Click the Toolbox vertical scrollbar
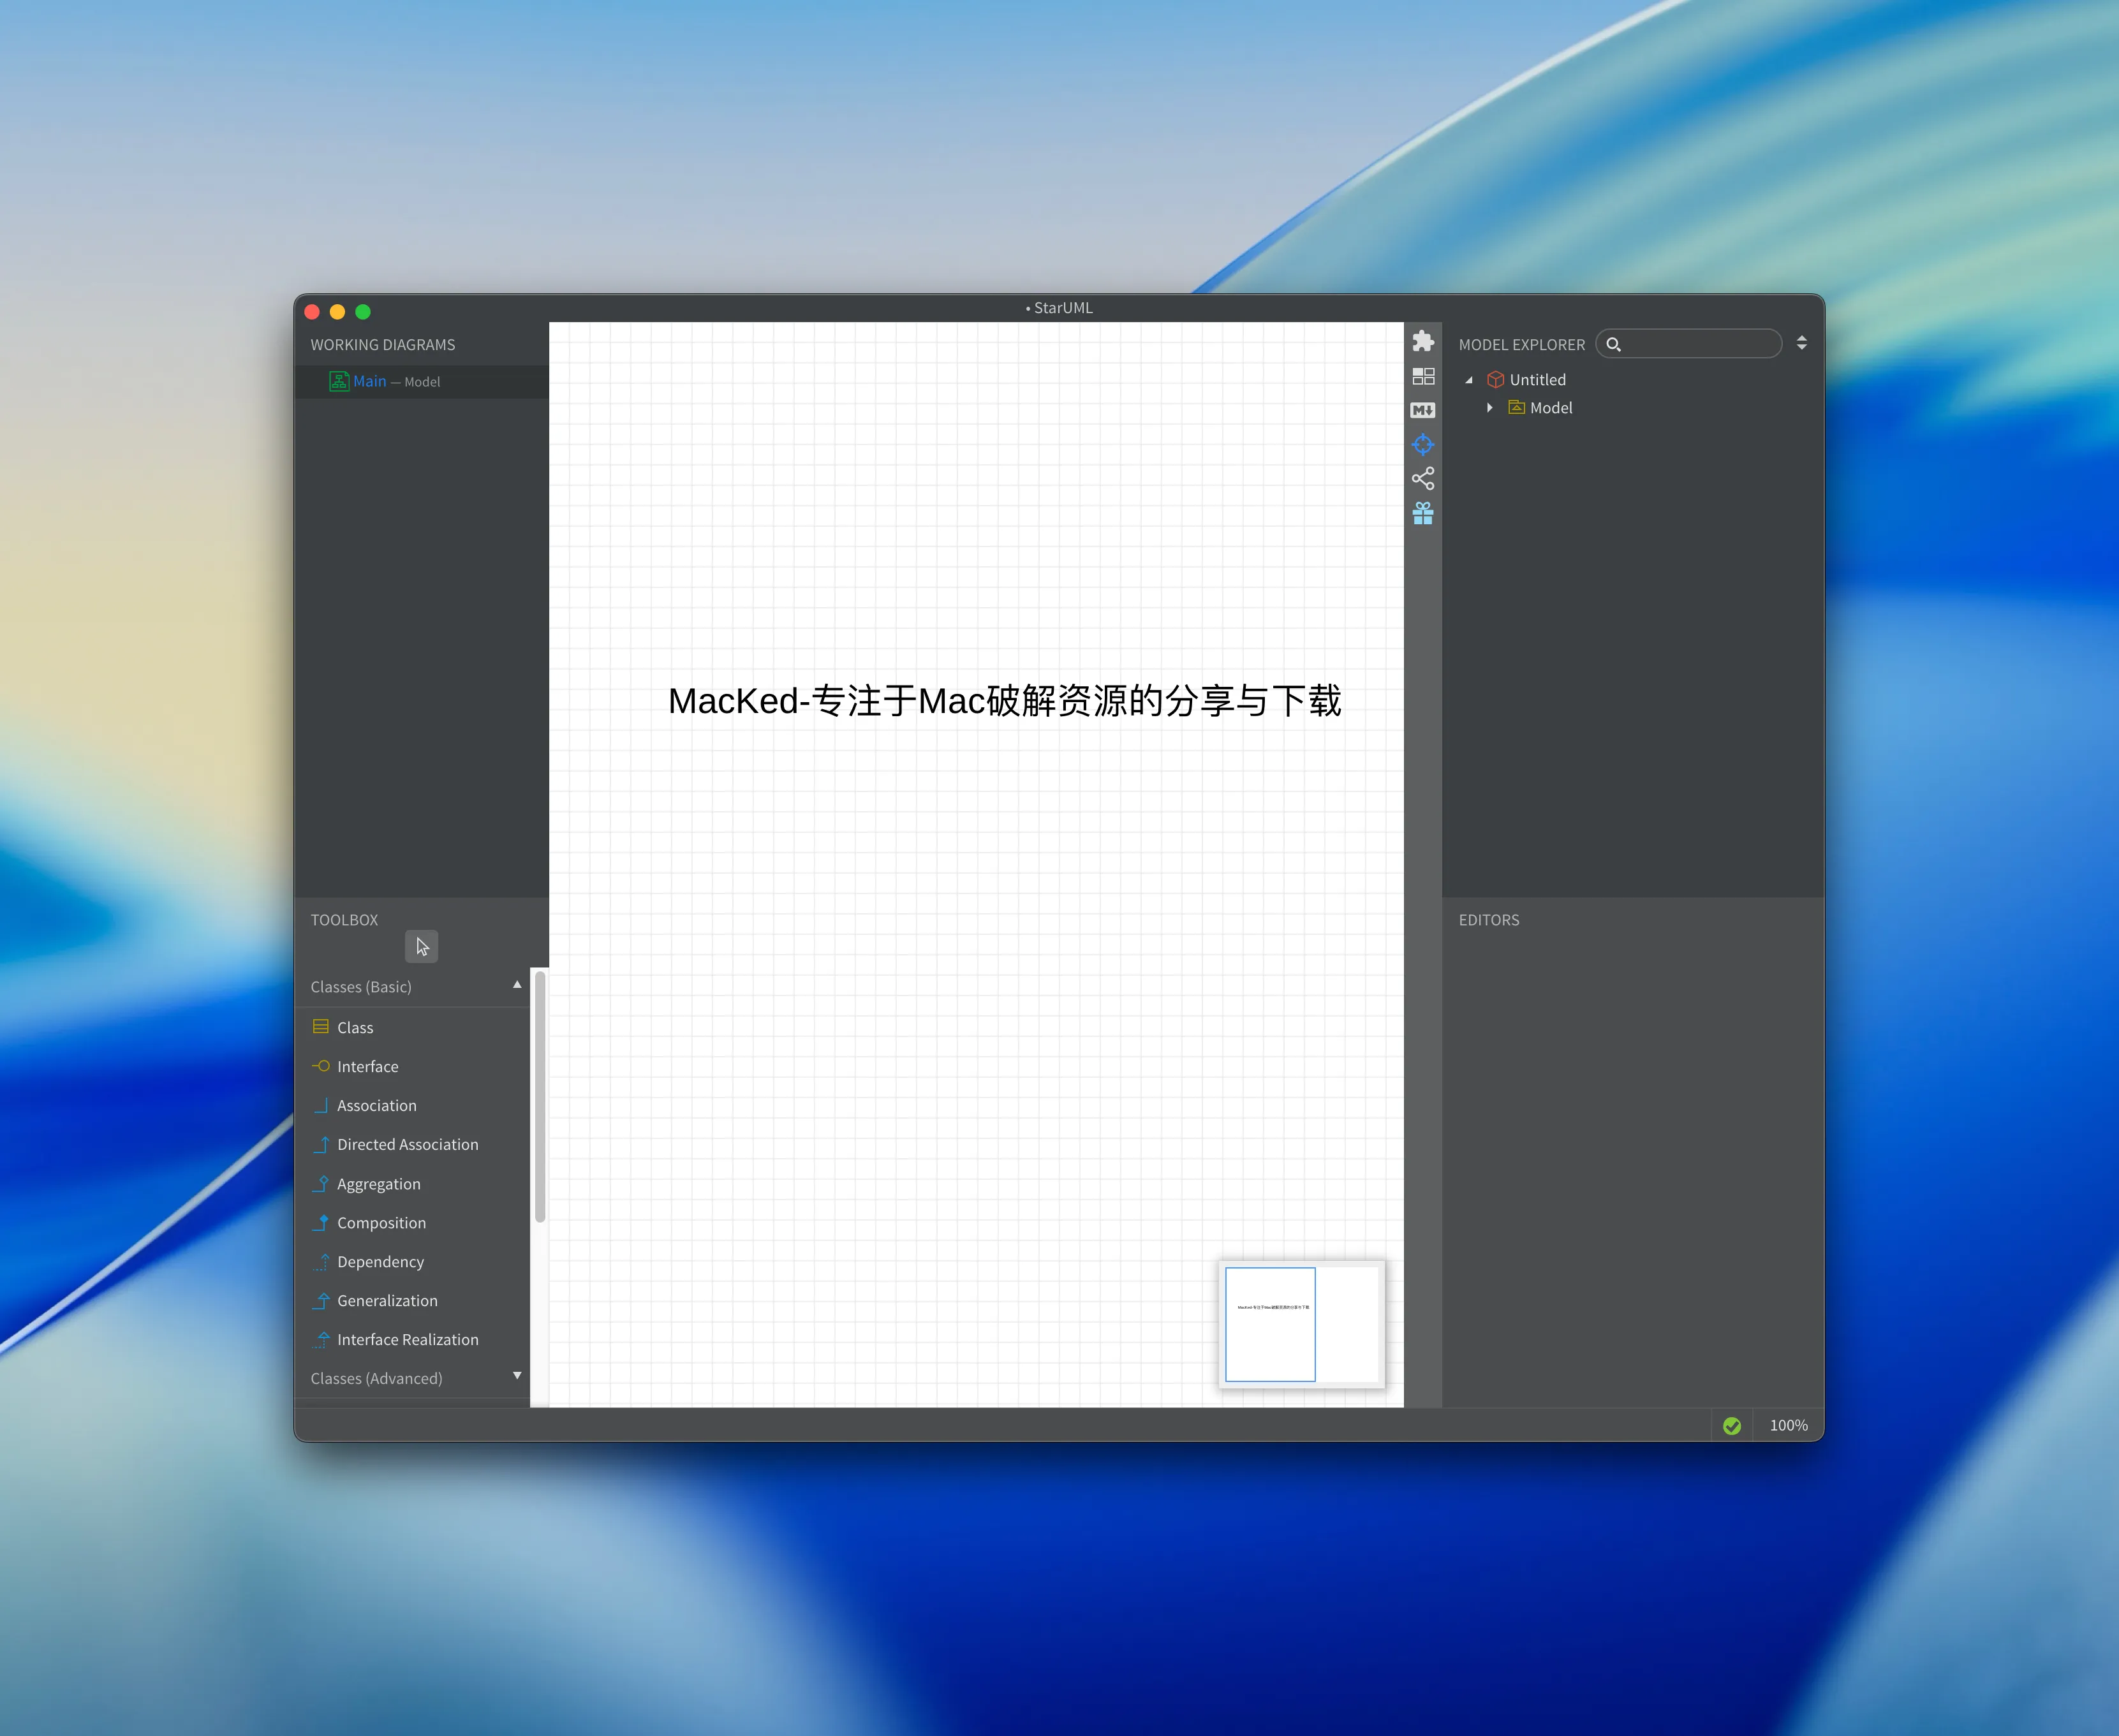 [x=540, y=1097]
